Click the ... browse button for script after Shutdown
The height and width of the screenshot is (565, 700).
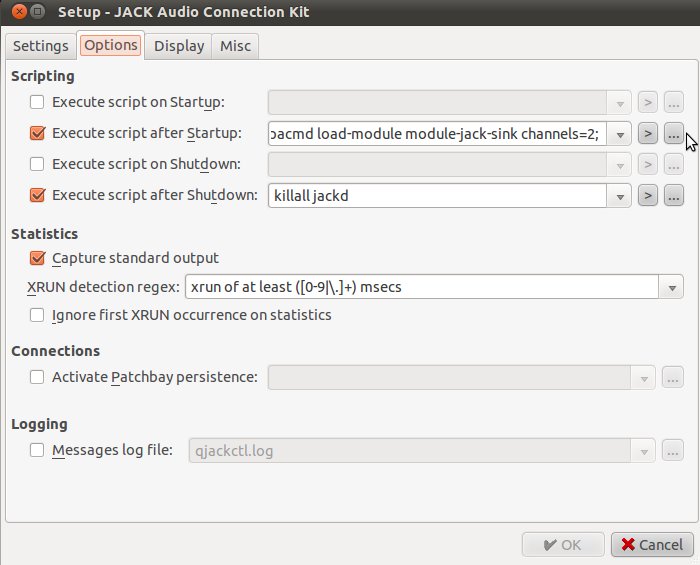tap(674, 195)
